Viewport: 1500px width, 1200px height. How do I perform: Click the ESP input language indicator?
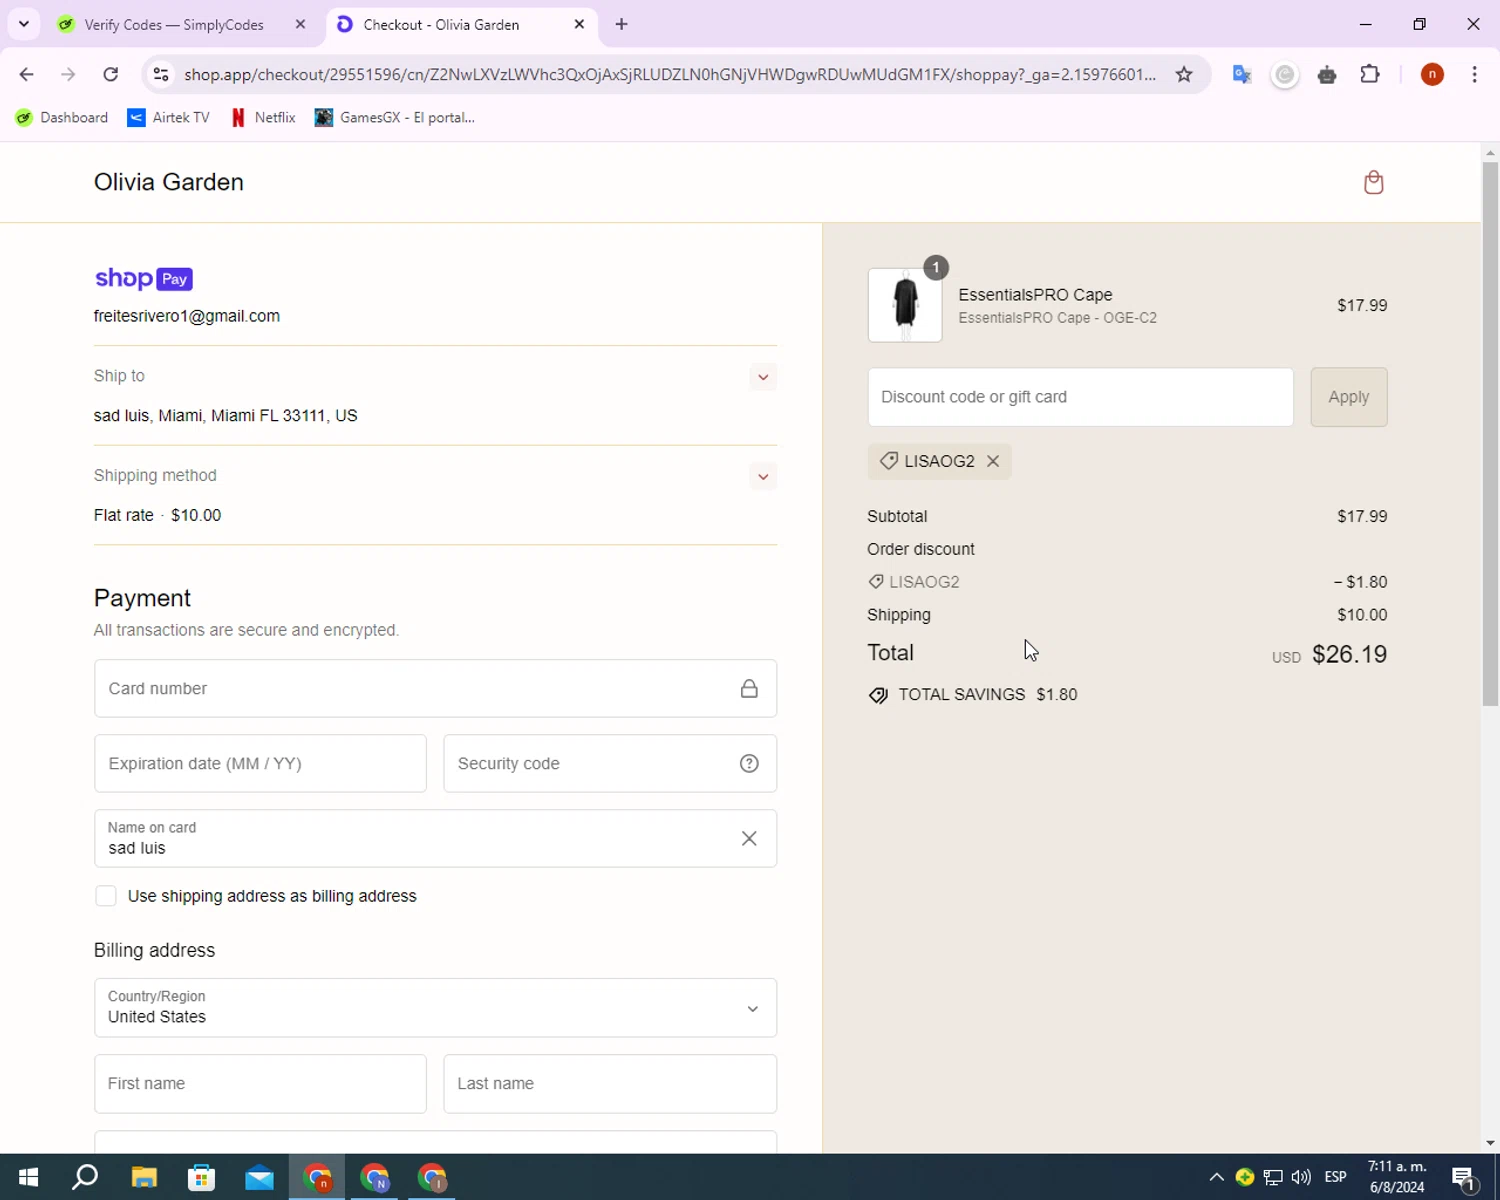click(x=1335, y=1178)
